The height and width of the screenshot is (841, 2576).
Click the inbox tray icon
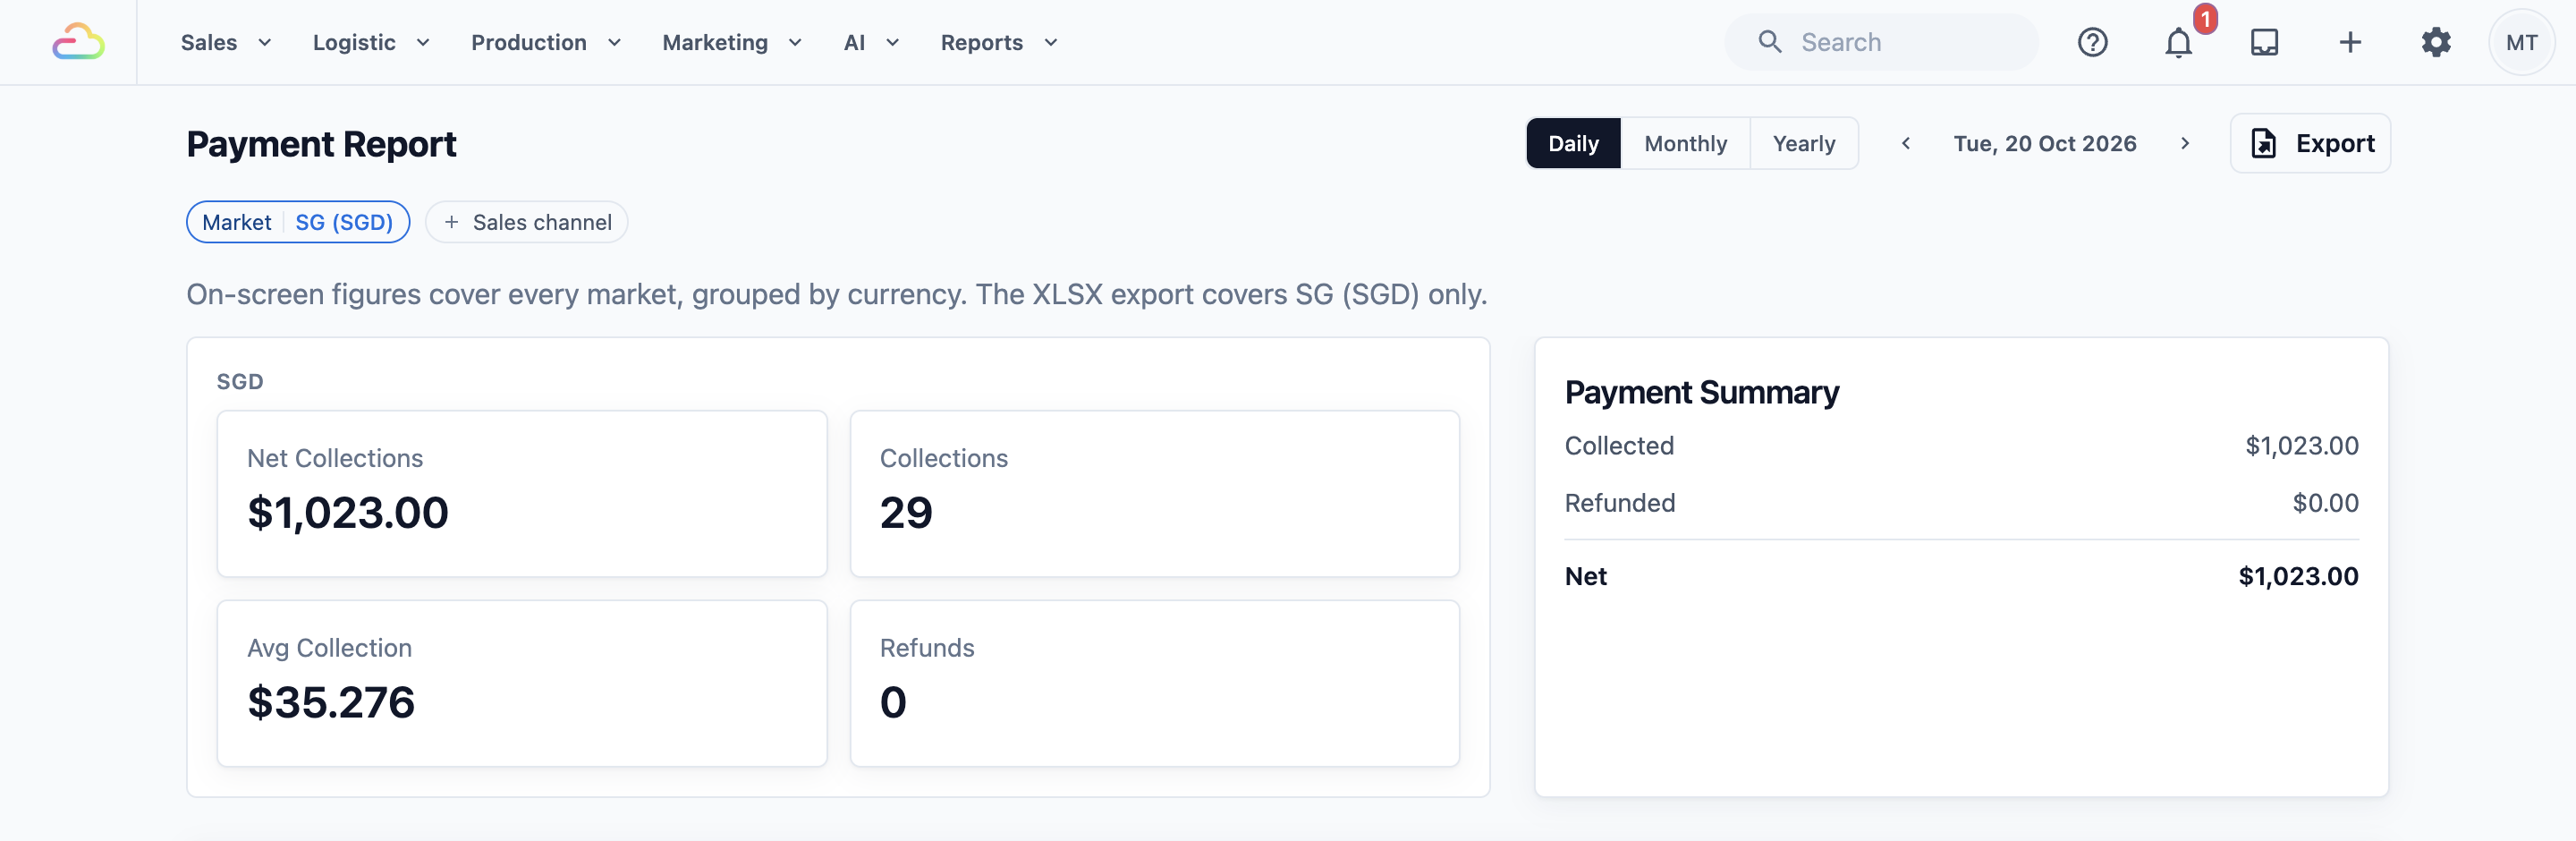[x=2264, y=42]
